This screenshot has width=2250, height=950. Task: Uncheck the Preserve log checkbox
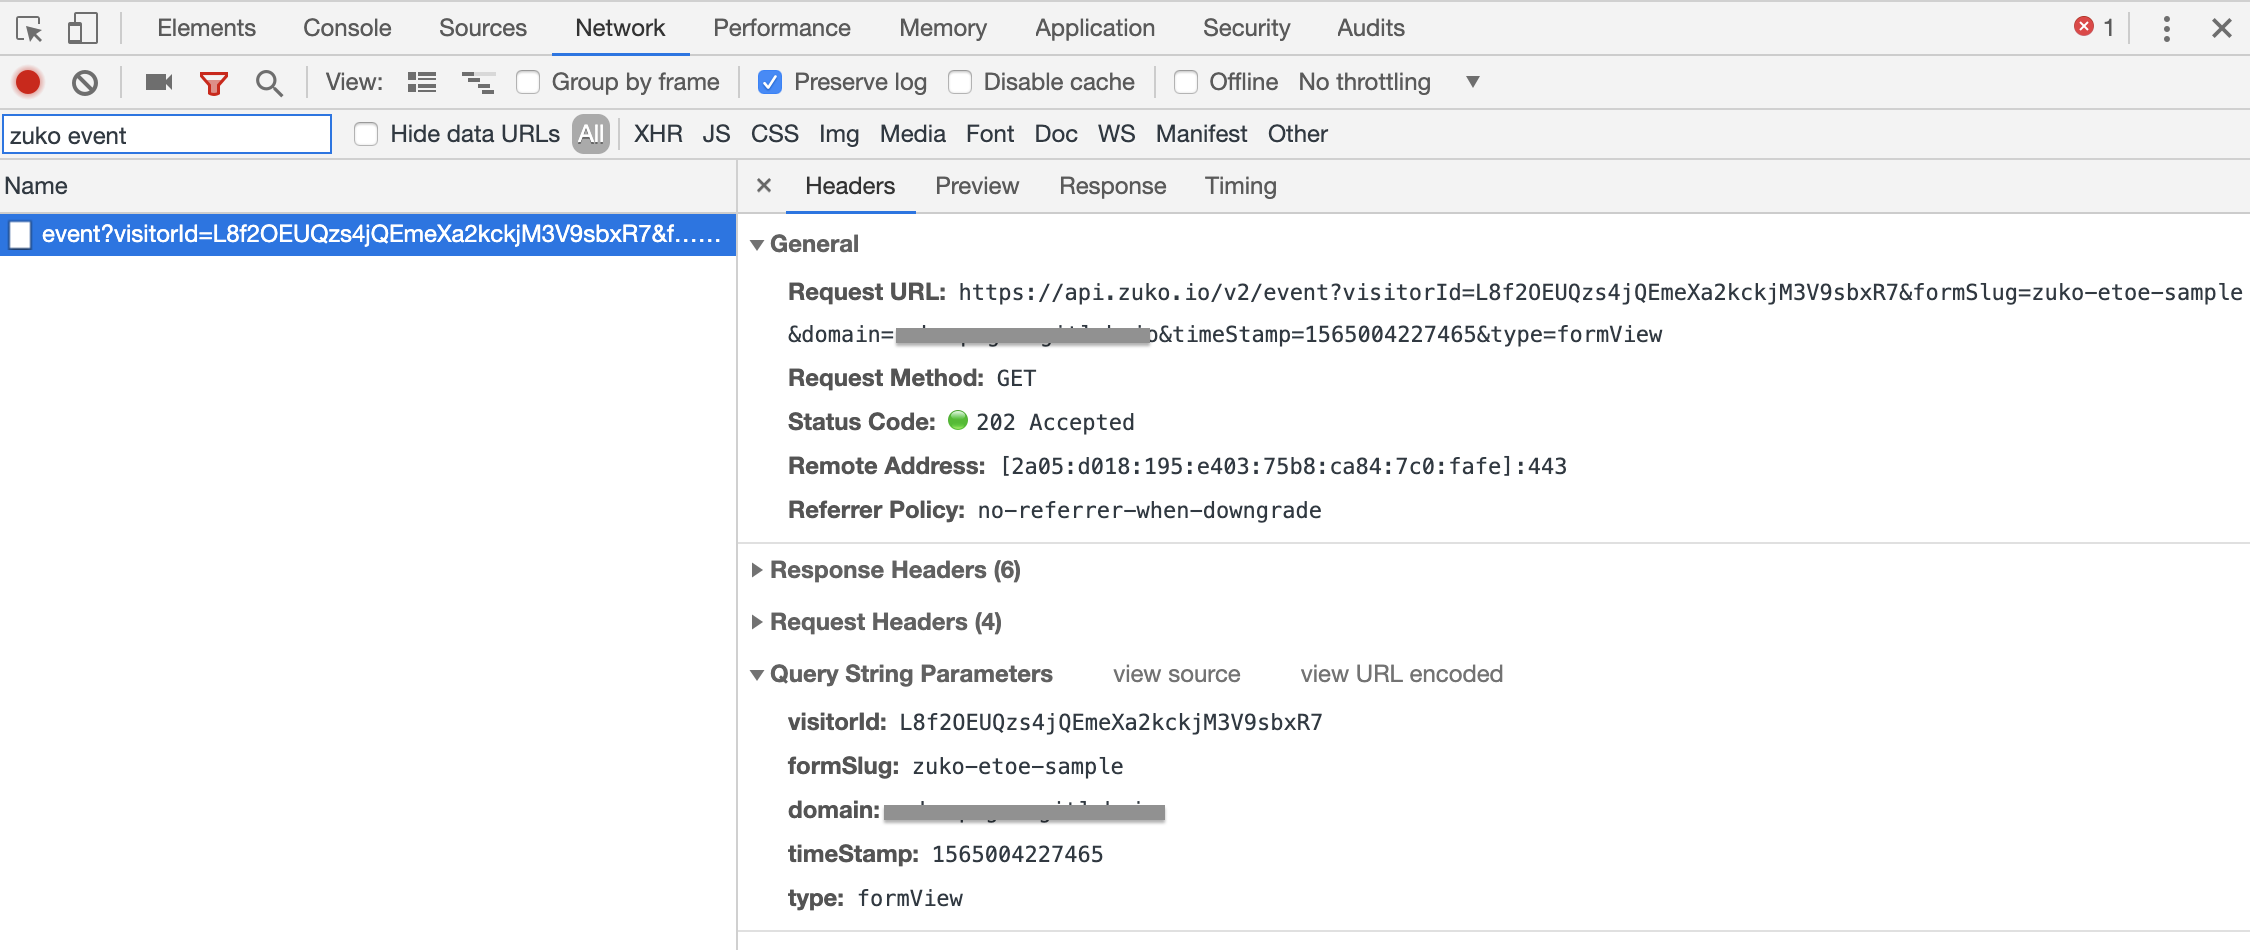click(x=770, y=82)
